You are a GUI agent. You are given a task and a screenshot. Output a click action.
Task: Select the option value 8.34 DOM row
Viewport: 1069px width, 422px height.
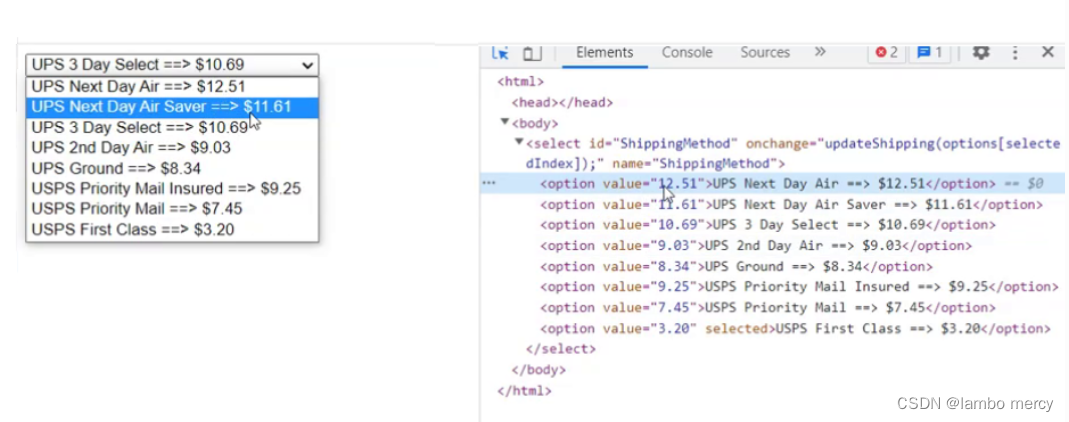tap(736, 267)
